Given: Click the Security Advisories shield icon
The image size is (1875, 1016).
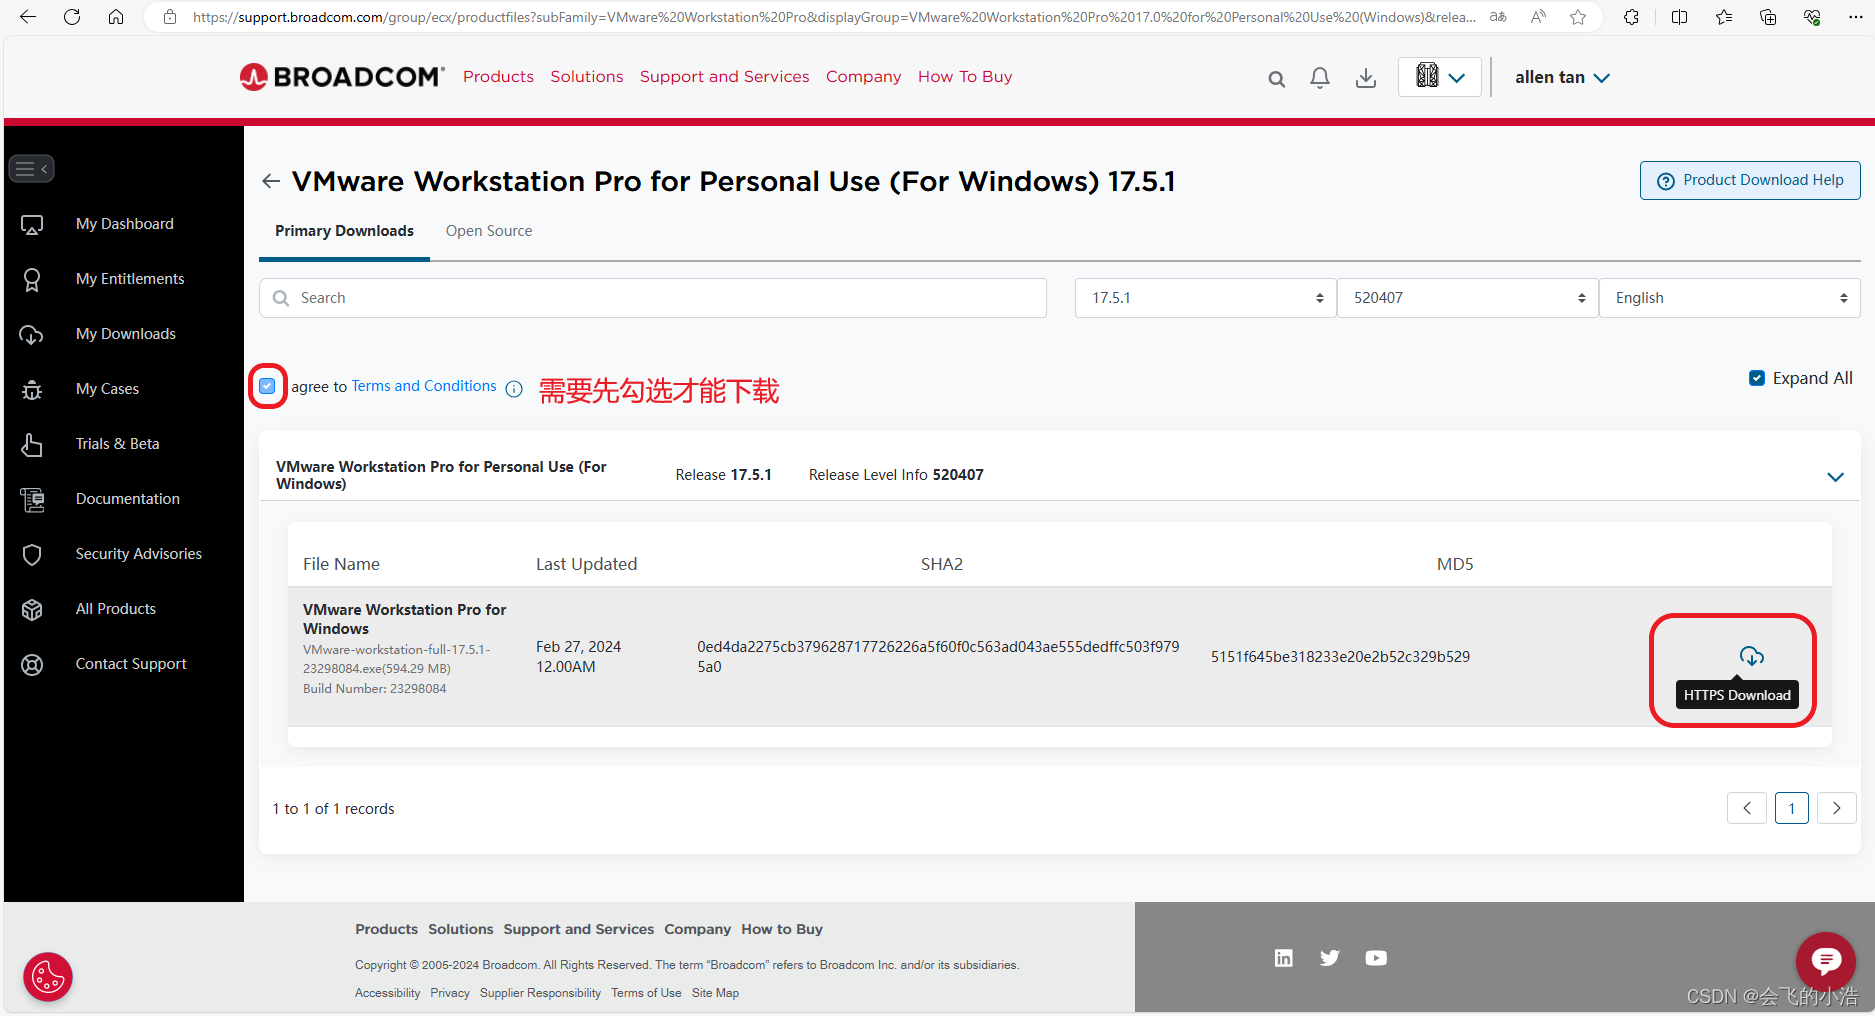Looking at the screenshot, I should pyautogui.click(x=32, y=555).
